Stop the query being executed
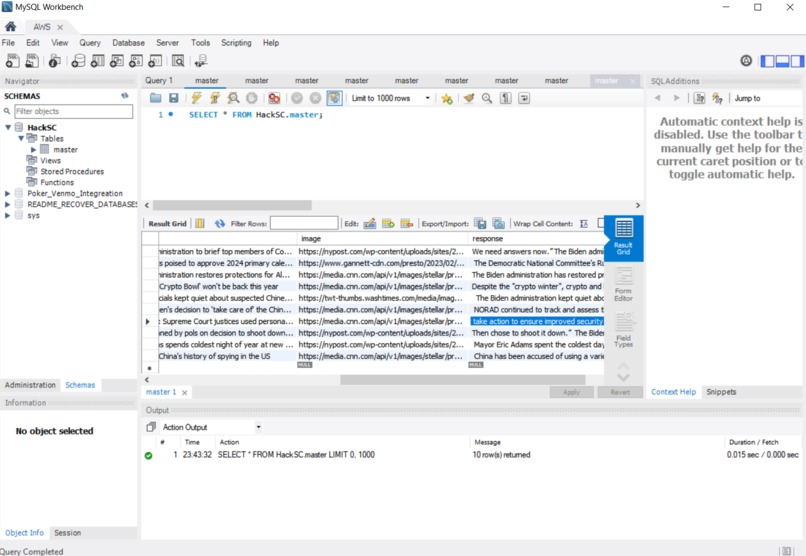The width and height of the screenshot is (806, 556). [x=251, y=98]
